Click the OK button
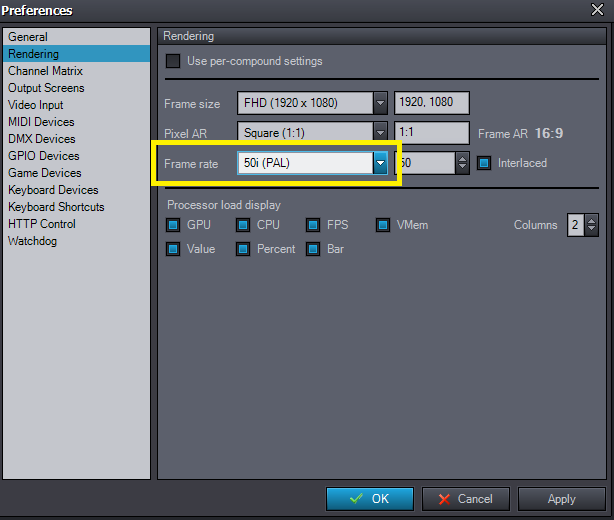This screenshot has height=520, width=614. coord(370,498)
